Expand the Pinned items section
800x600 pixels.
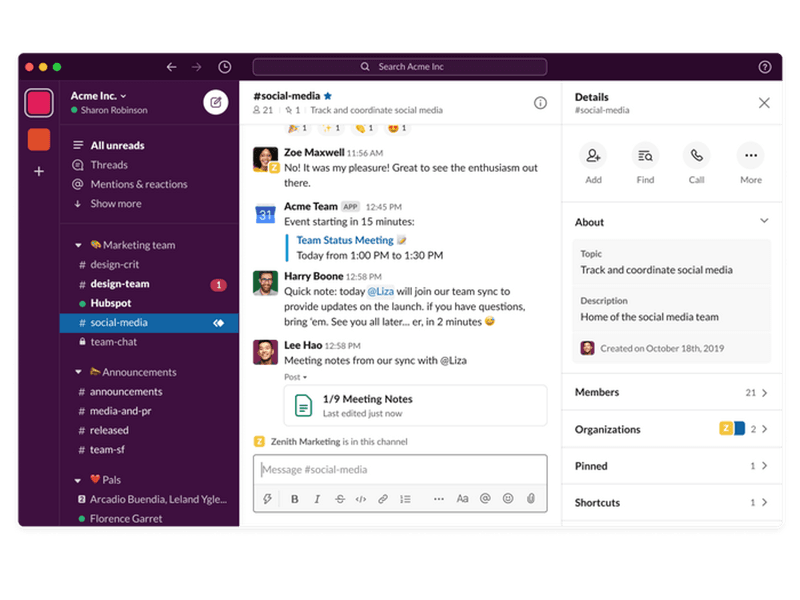click(671, 465)
